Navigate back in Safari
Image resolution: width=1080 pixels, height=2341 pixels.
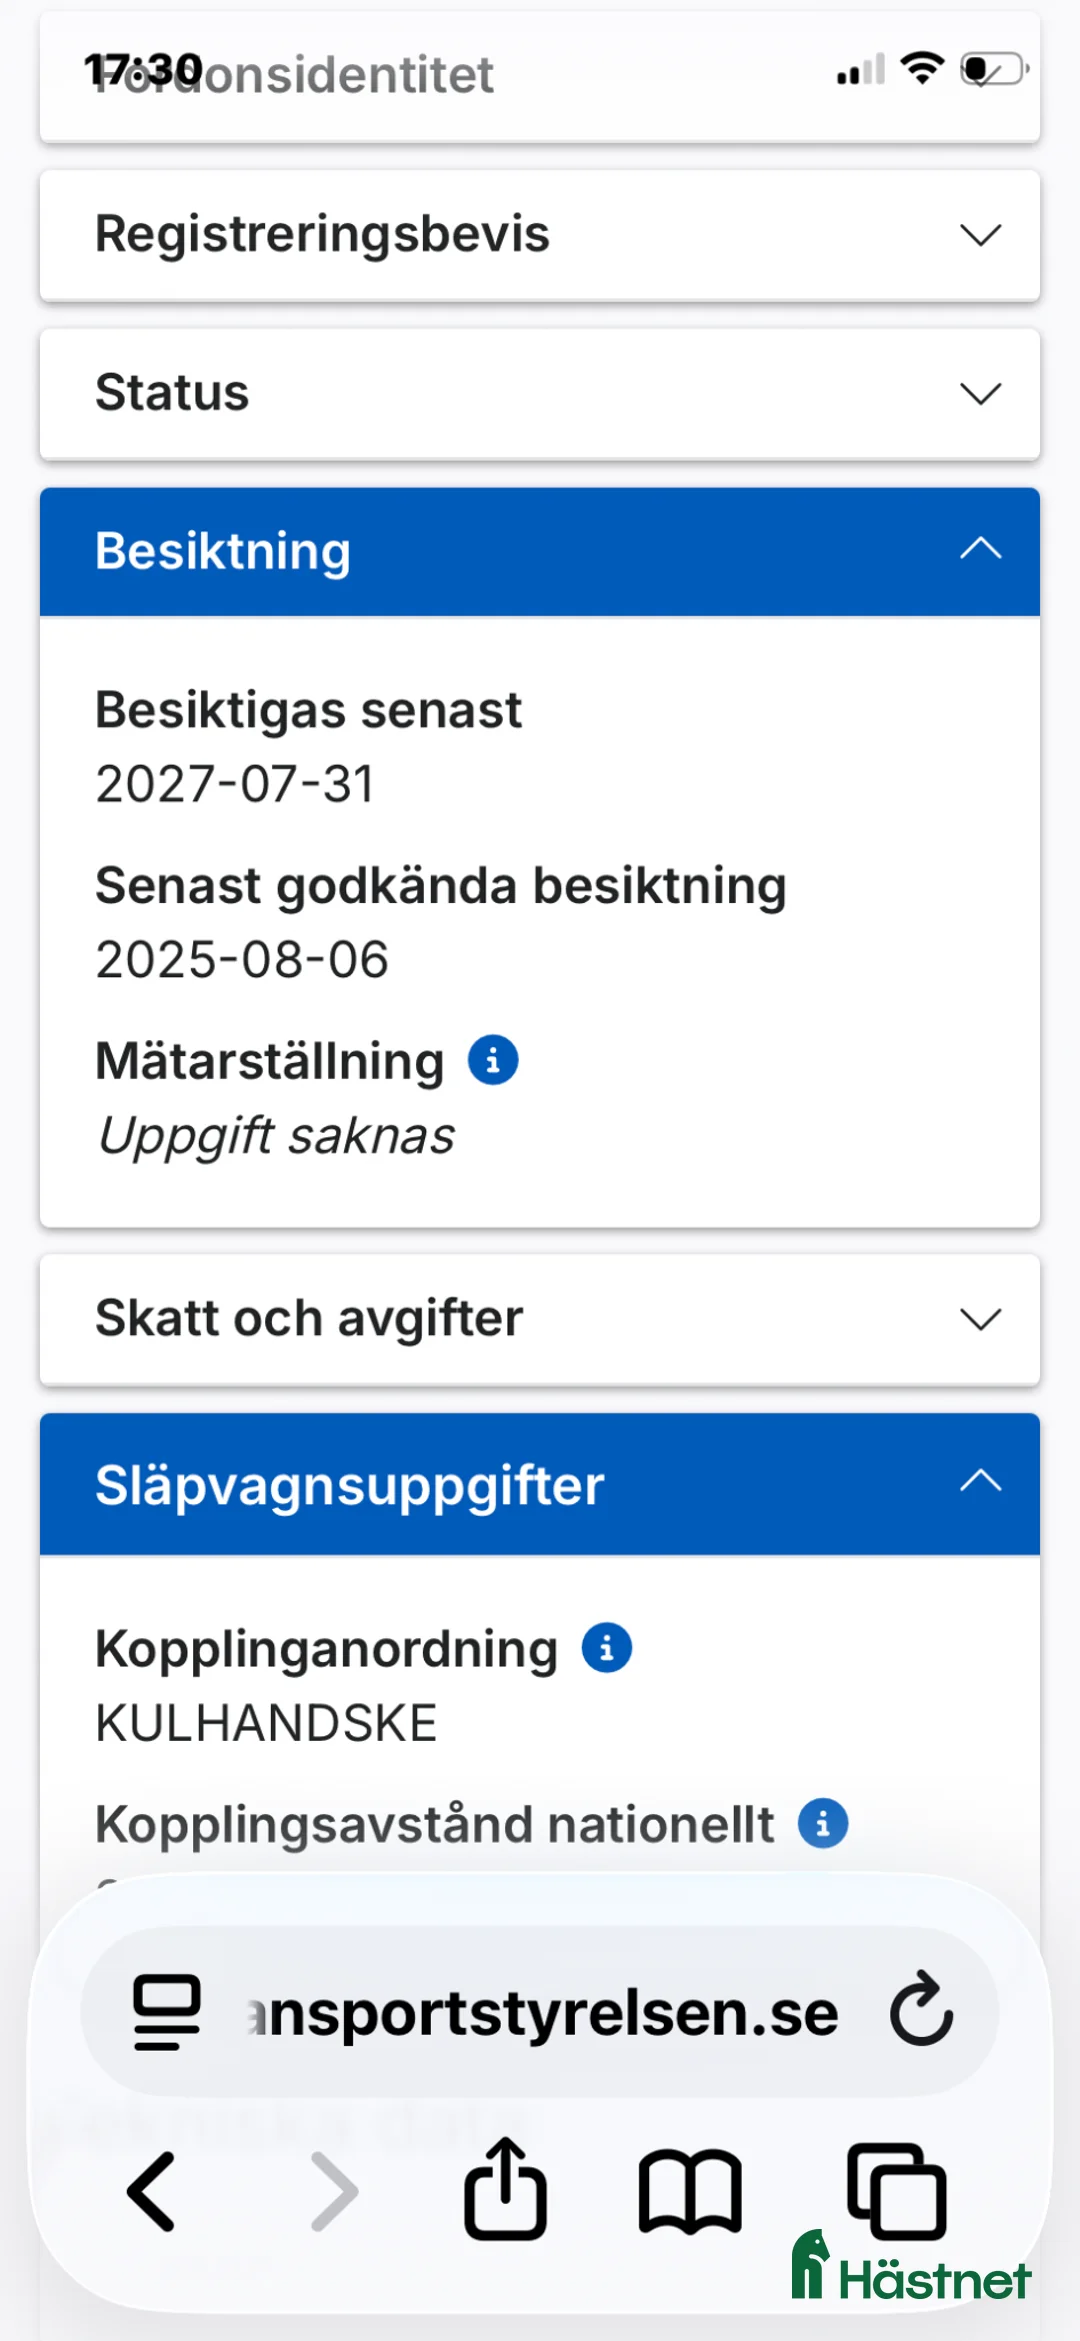click(151, 2190)
